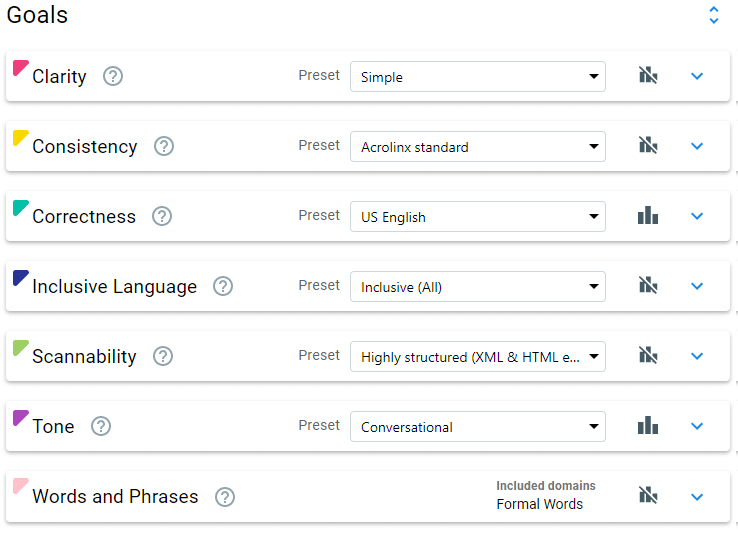The width and height of the screenshot is (738, 533).
Task: Open help icon next to Consistency
Action: pos(164,146)
